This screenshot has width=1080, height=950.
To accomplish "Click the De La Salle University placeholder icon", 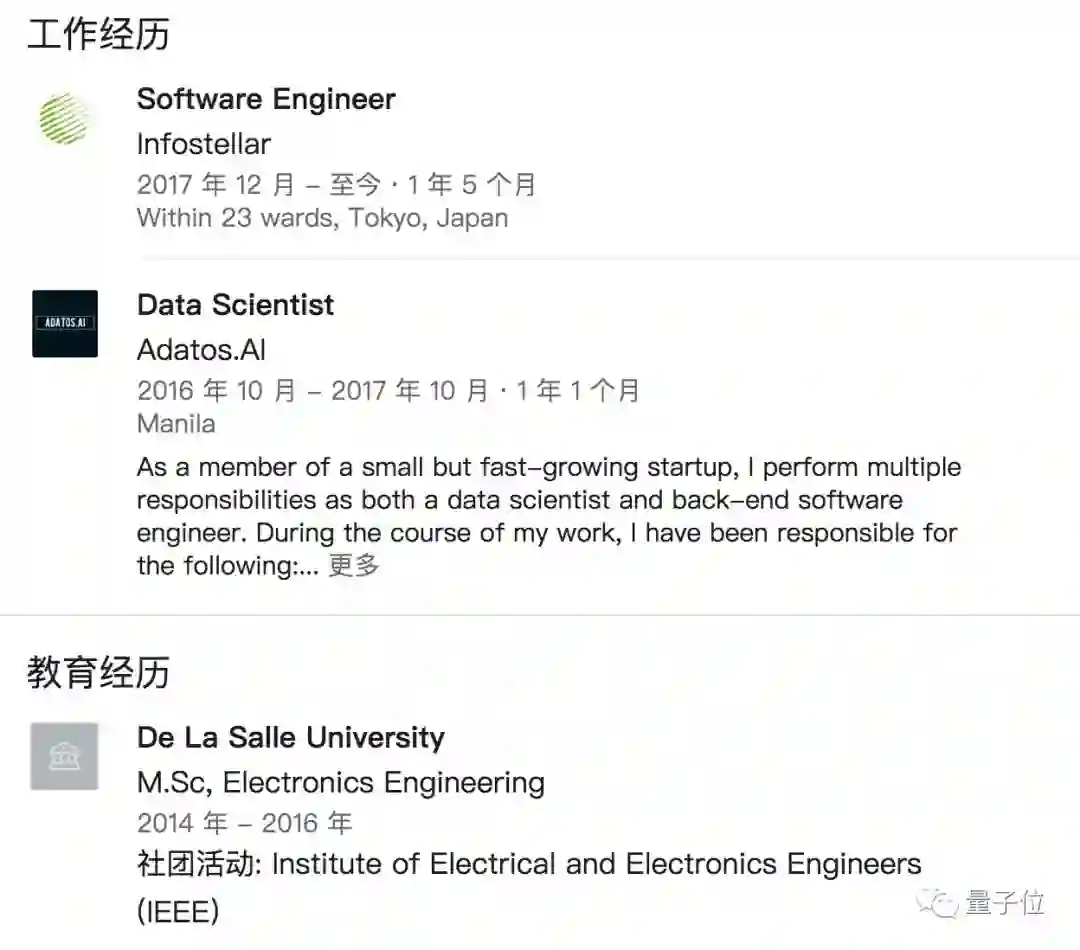I will coord(64,756).
